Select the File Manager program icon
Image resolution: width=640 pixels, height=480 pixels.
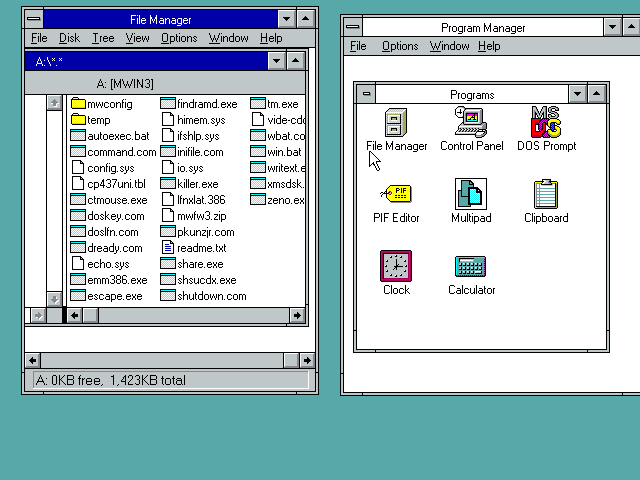point(396,123)
